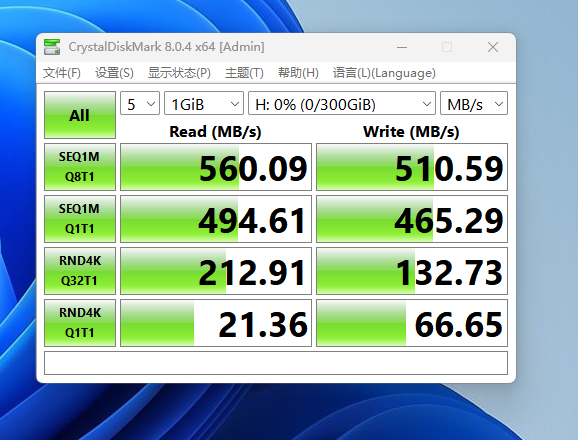
Task: Click the 510.59 write result
Action: tap(412, 167)
